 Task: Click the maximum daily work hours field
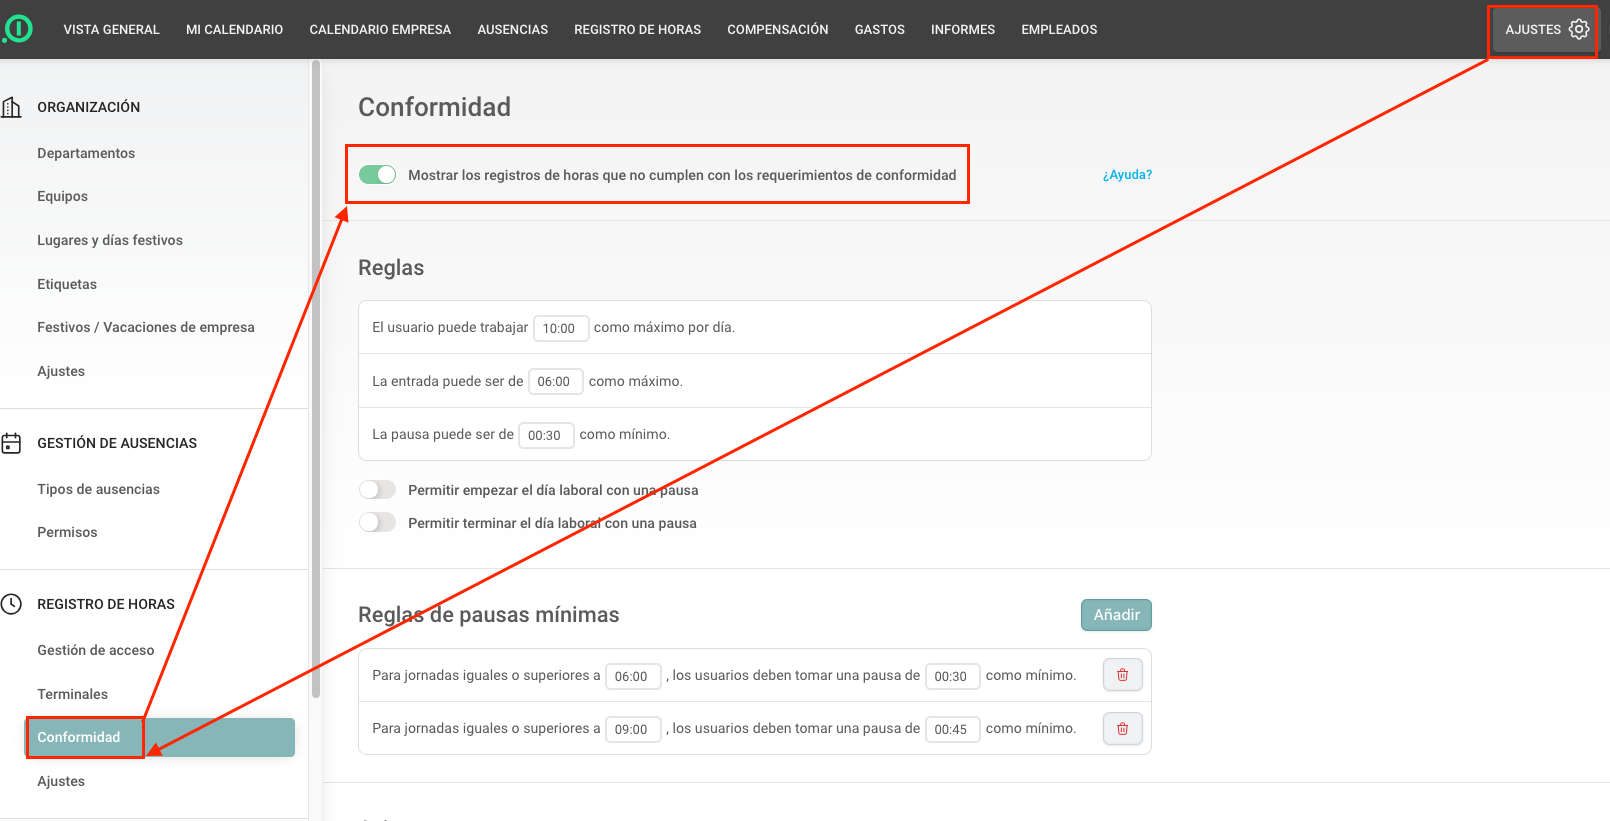[560, 328]
